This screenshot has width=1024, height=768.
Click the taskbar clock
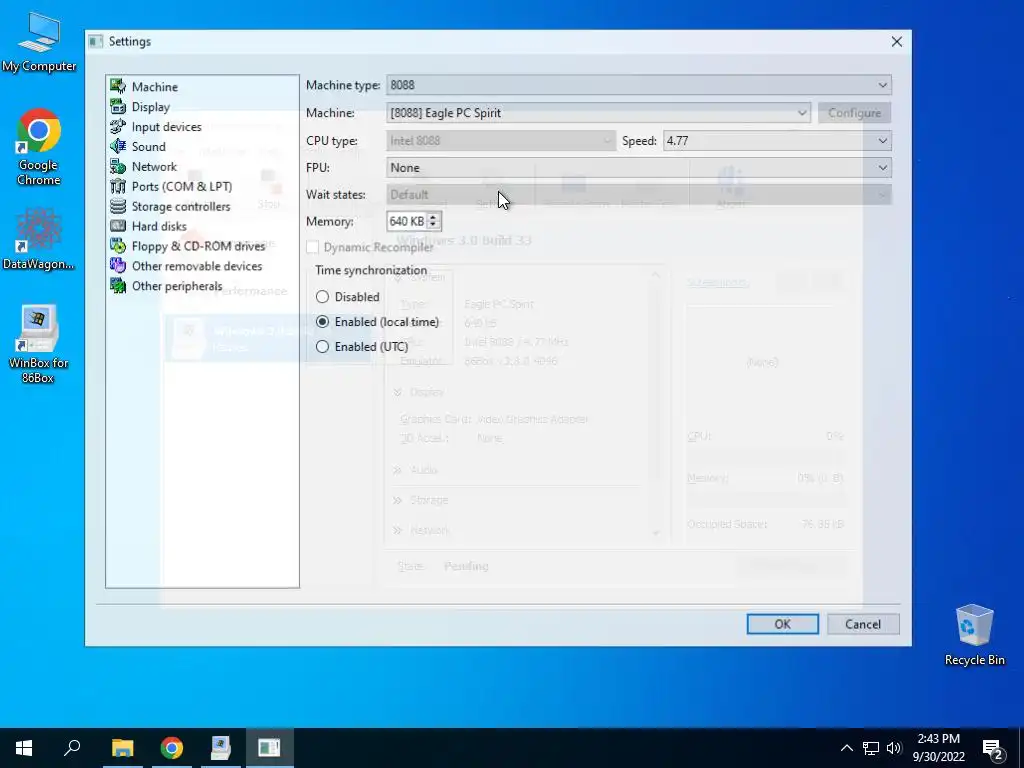tap(938, 748)
